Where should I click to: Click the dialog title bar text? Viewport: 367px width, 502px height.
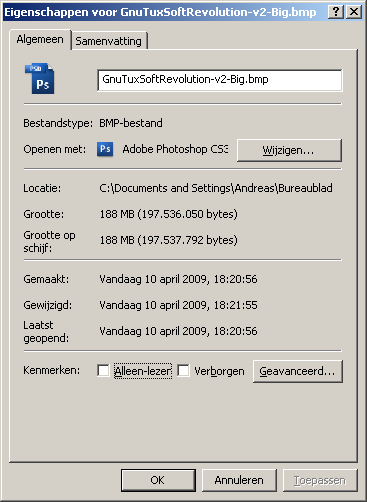click(160, 12)
